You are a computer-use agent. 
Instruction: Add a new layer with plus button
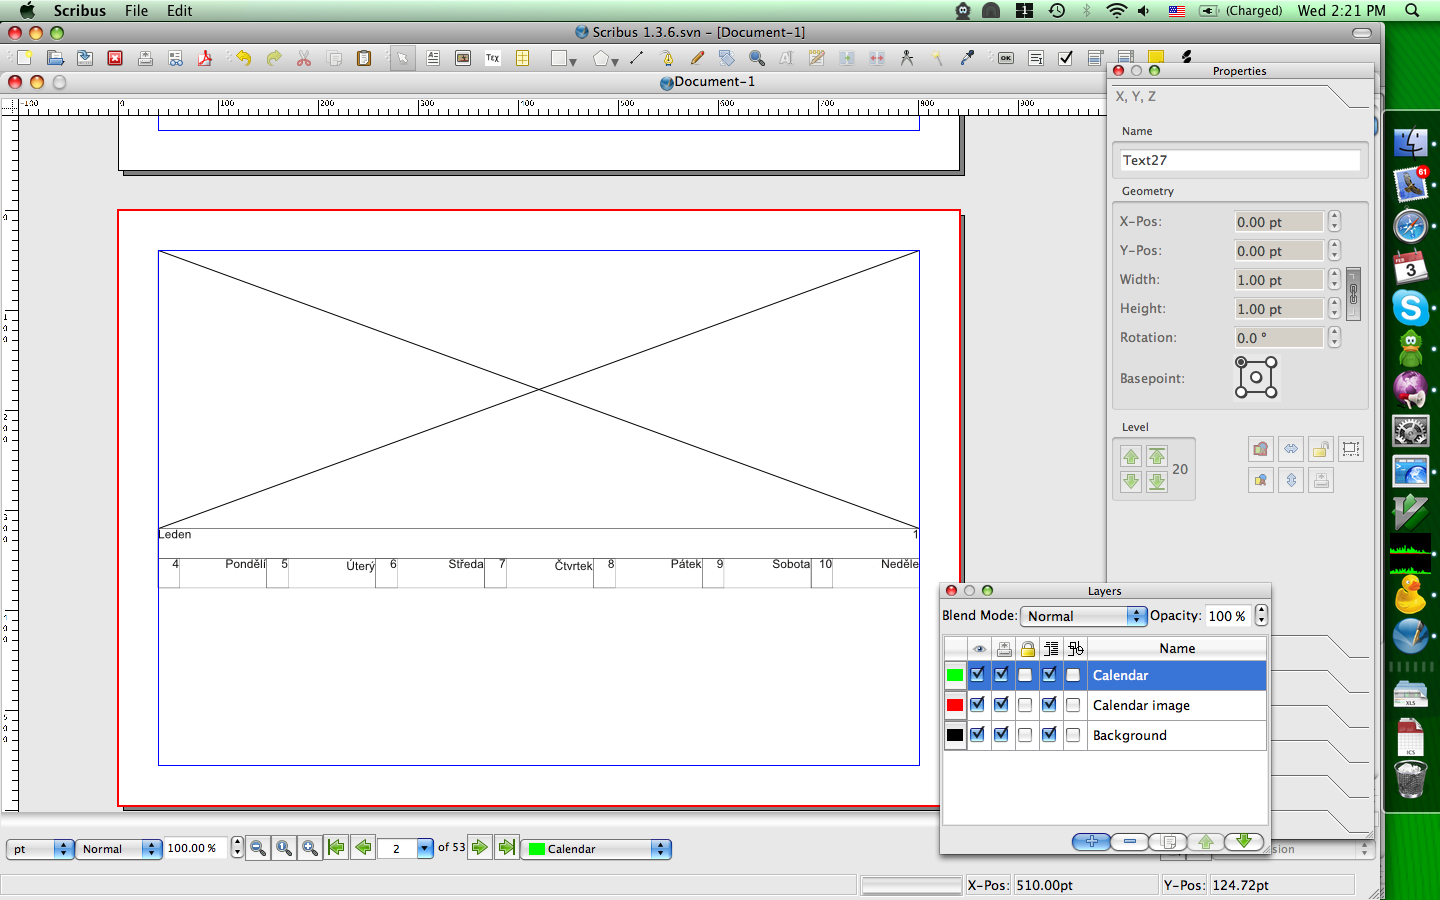point(1091,841)
